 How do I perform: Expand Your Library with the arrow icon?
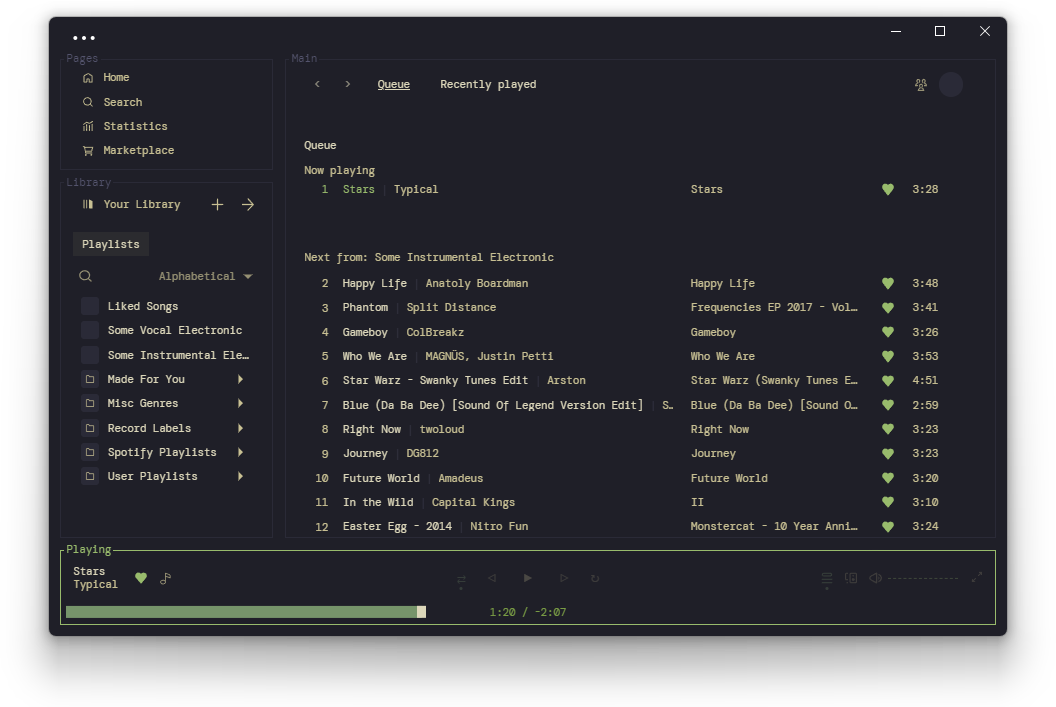pyautogui.click(x=248, y=204)
